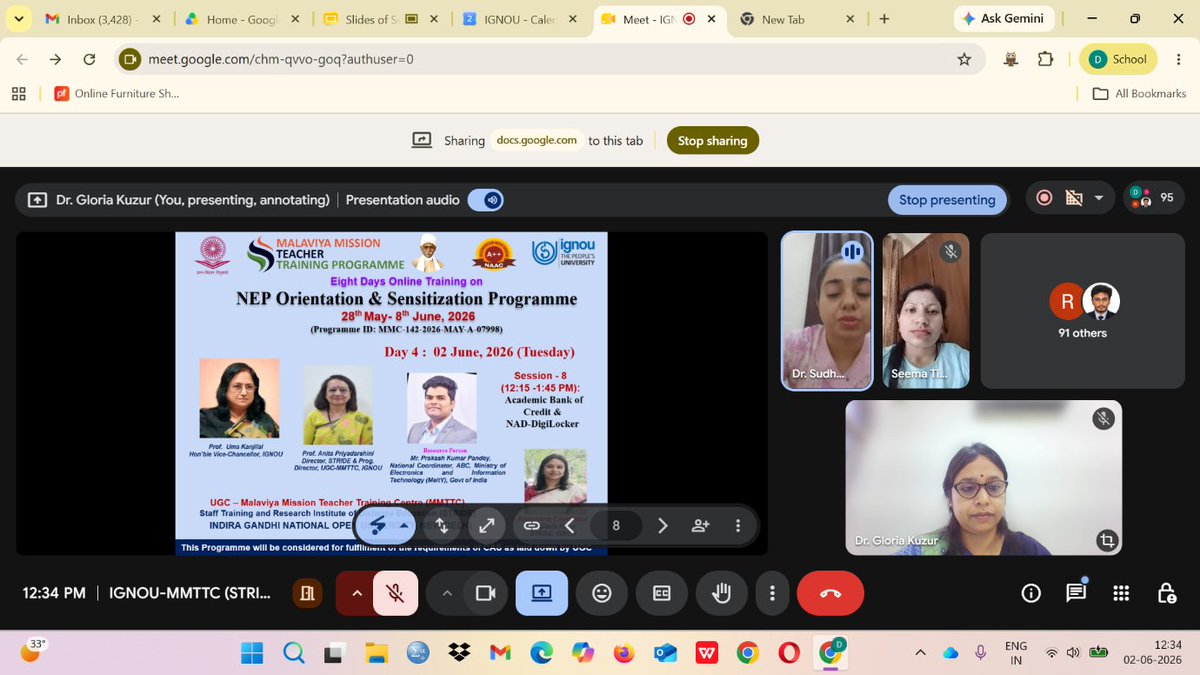This screenshot has height=675, width=1200.
Task: Open activities grid icon
Action: pyautogui.click(x=1121, y=593)
